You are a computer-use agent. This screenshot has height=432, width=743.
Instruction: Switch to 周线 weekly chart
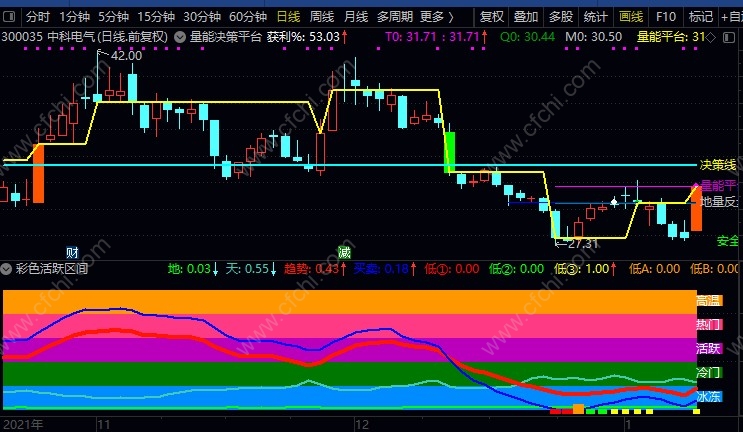pos(322,18)
